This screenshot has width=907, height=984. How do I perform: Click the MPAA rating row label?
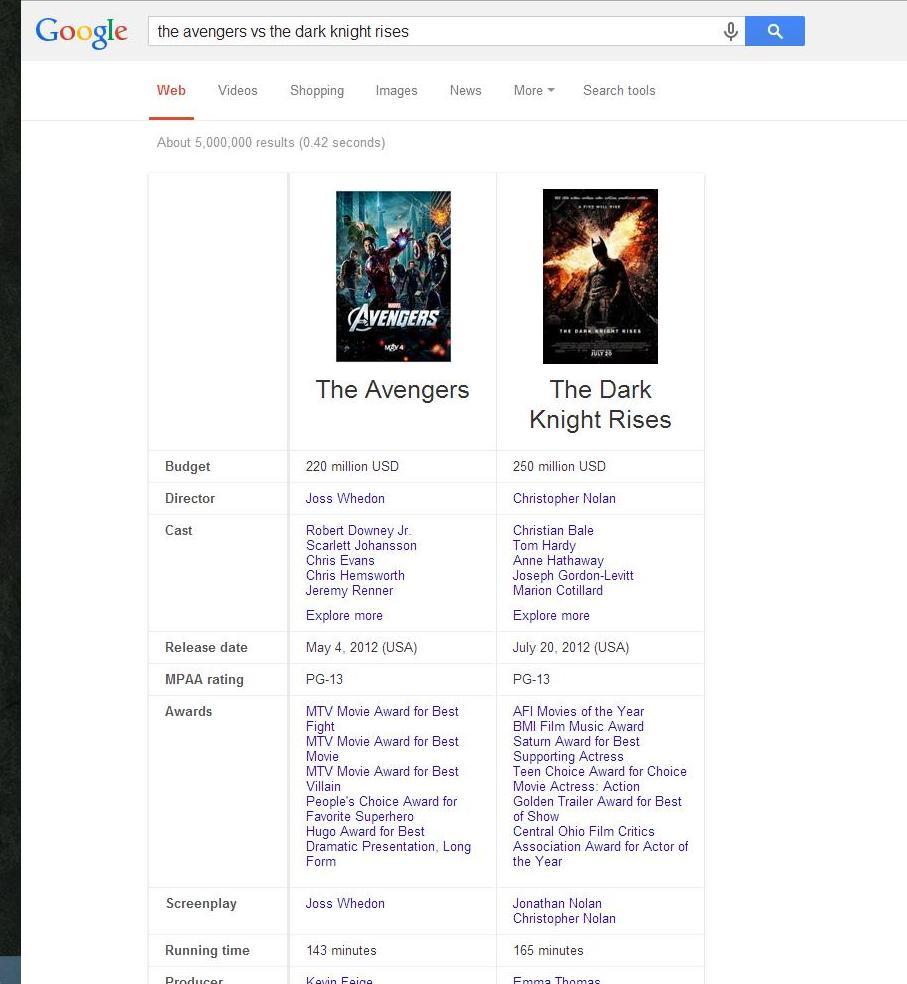click(204, 680)
